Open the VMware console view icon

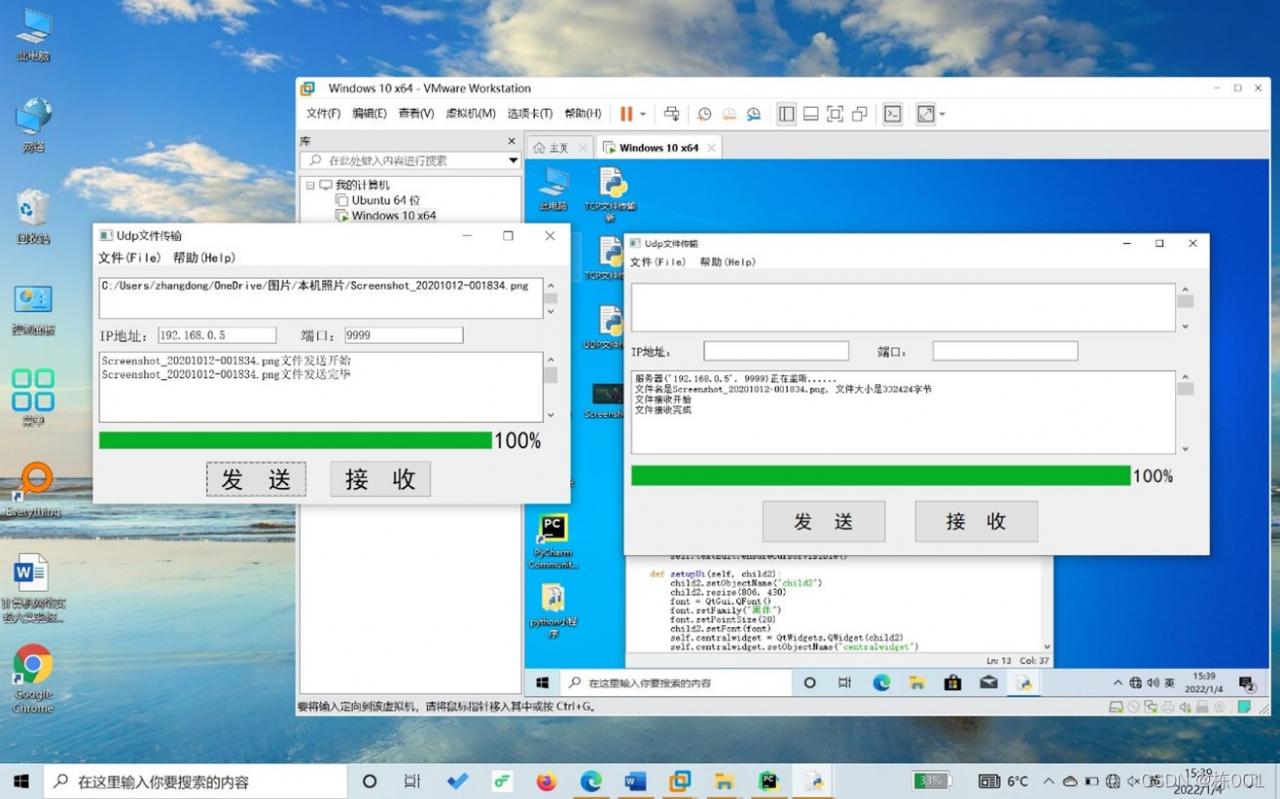(x=893, y=114)
